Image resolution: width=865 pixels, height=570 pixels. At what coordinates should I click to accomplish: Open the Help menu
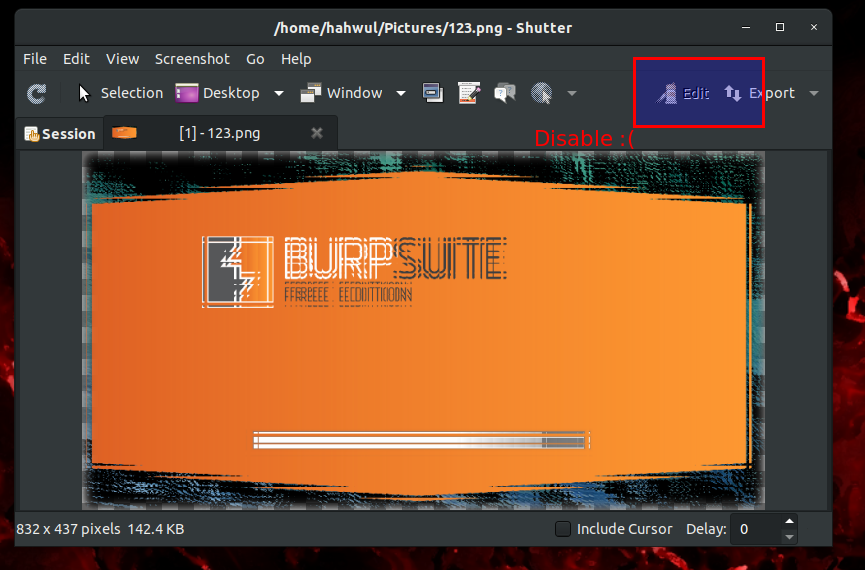[296, 59]
